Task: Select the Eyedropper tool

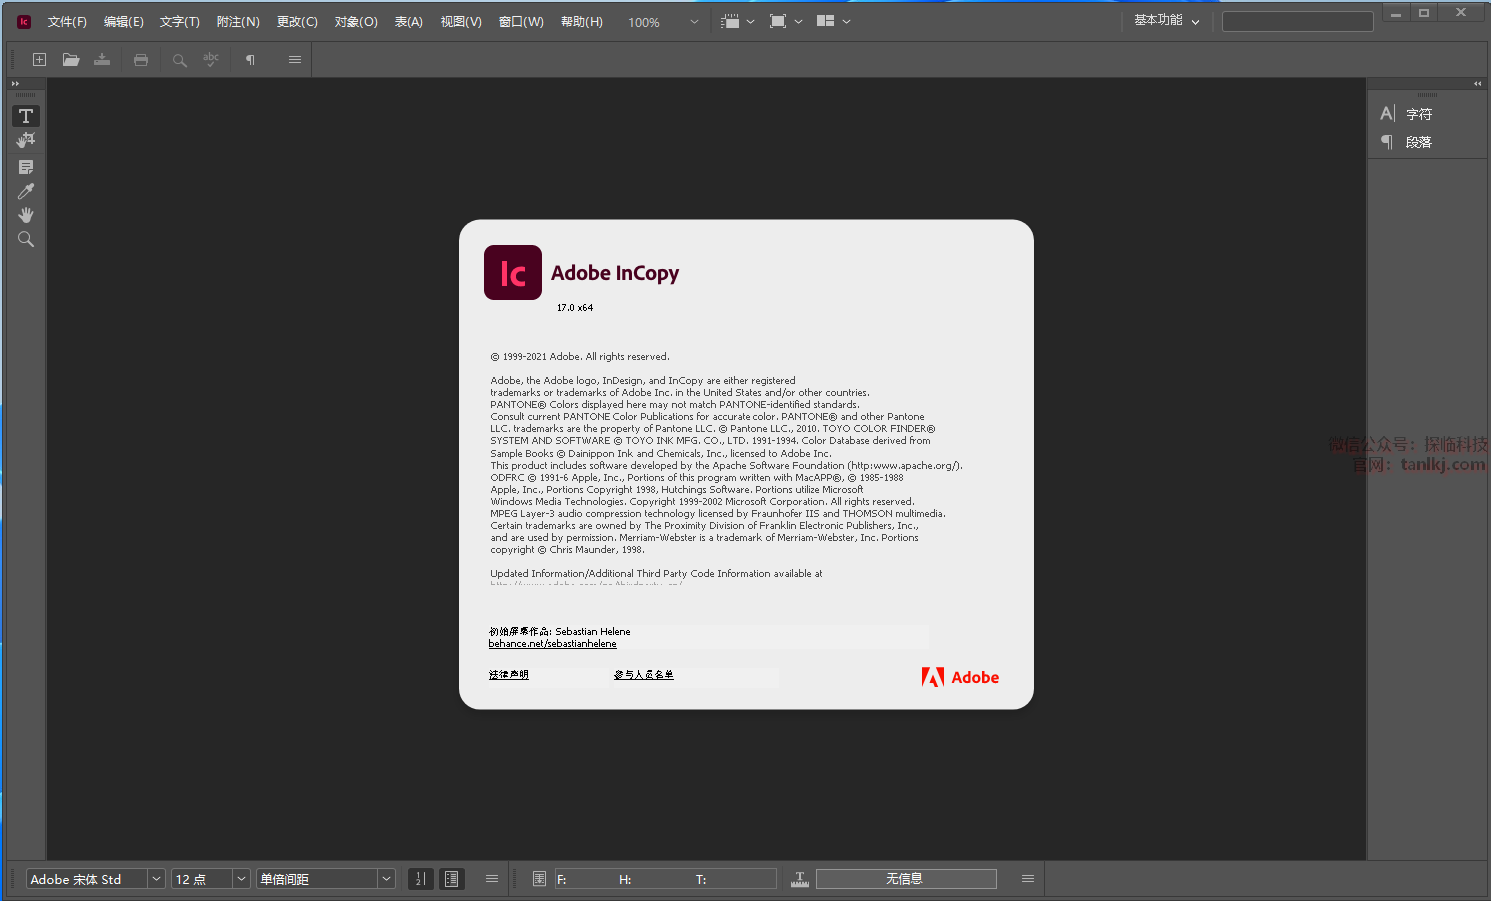Action: point(26,191)
